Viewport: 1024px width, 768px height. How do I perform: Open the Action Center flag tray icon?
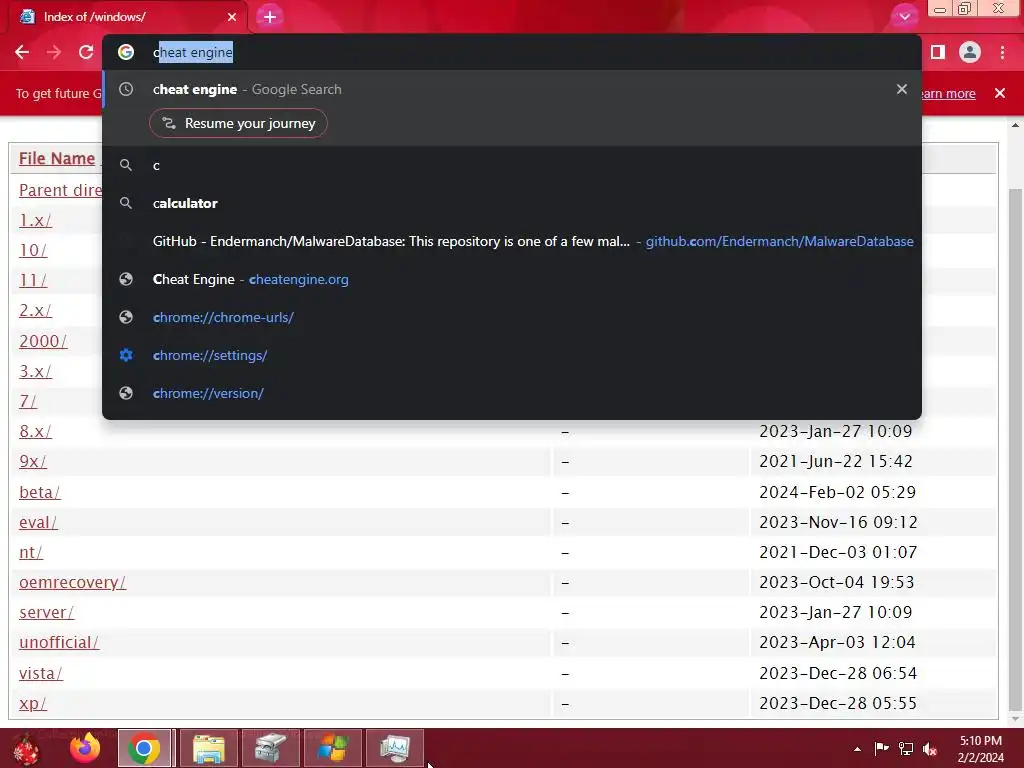point(882,748)
